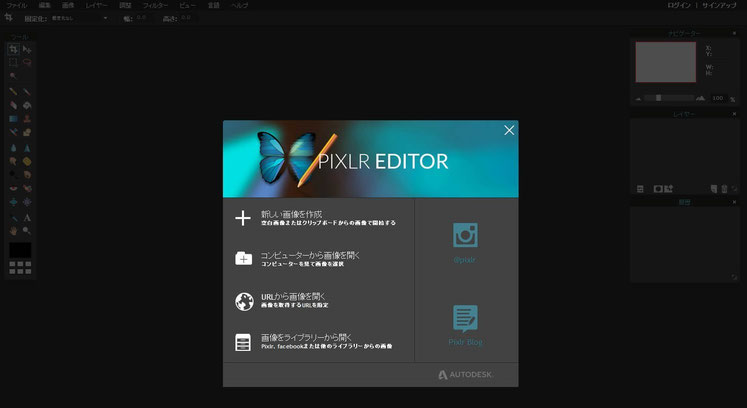Image resolution: width=747 pixels, height=408 pixels.
Task: Click the サインアップ link
Action: [719, 5]
